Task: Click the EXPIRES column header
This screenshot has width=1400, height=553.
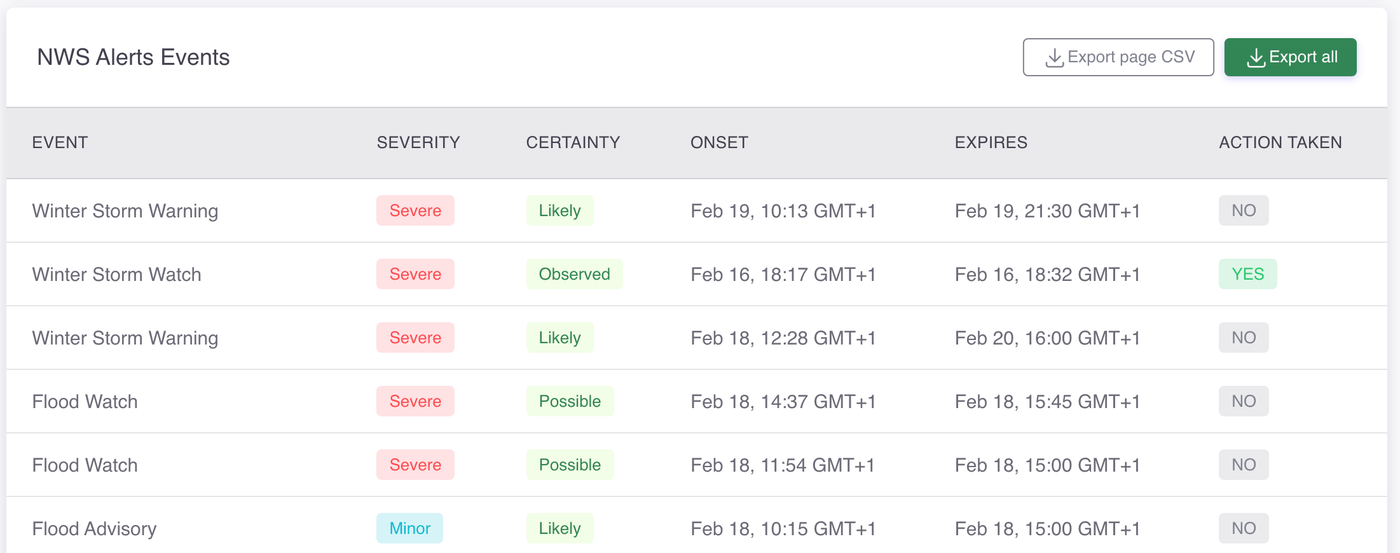Action: pos(991,142)
